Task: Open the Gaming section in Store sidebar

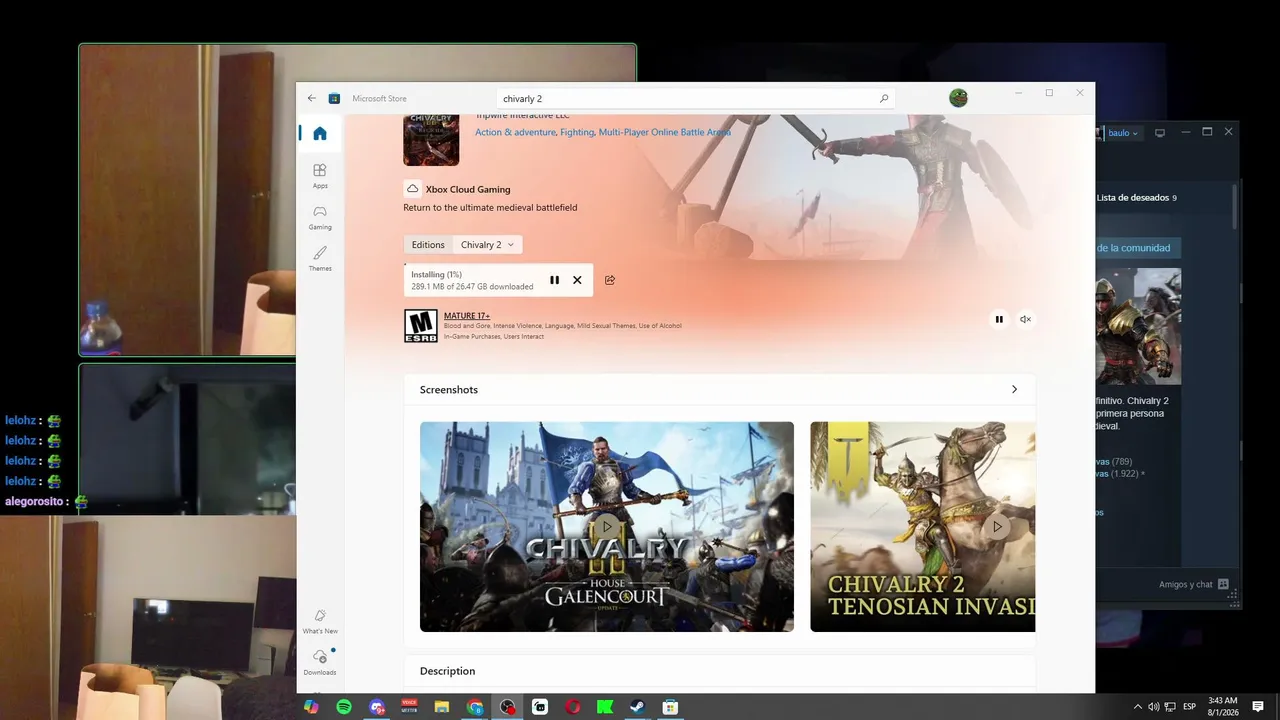Action: 320,217
